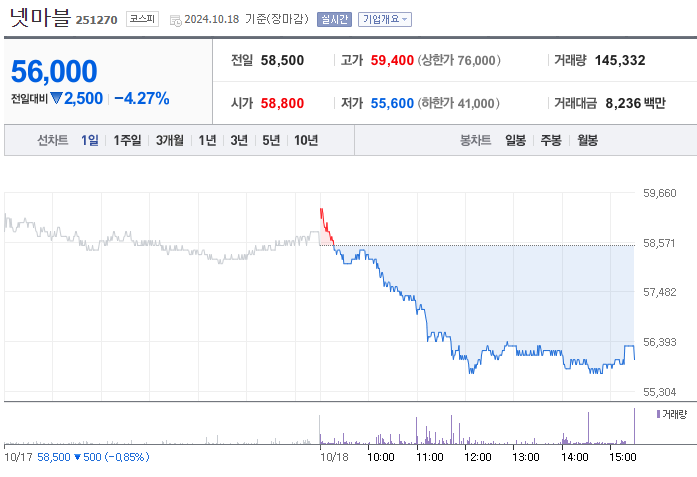Click the 거래량 volume legend marker
The image size is (697, 477).
[658, 414]
